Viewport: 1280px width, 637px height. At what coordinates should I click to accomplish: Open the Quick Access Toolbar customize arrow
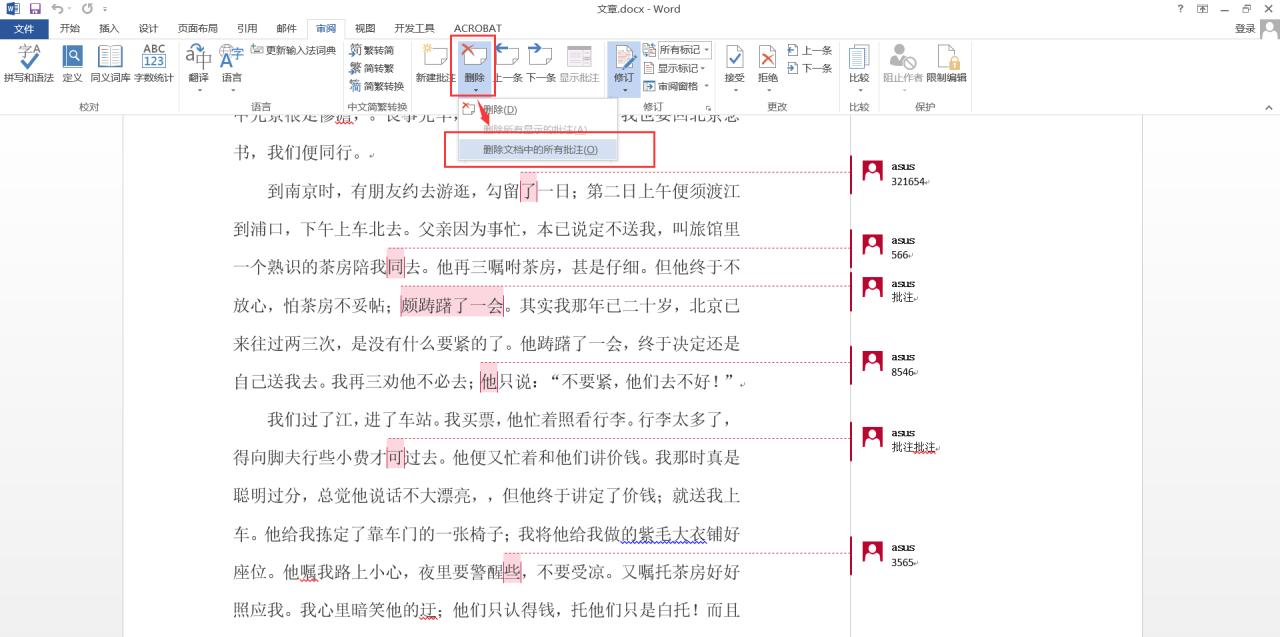pyautogui.click(x=106, y=9)
